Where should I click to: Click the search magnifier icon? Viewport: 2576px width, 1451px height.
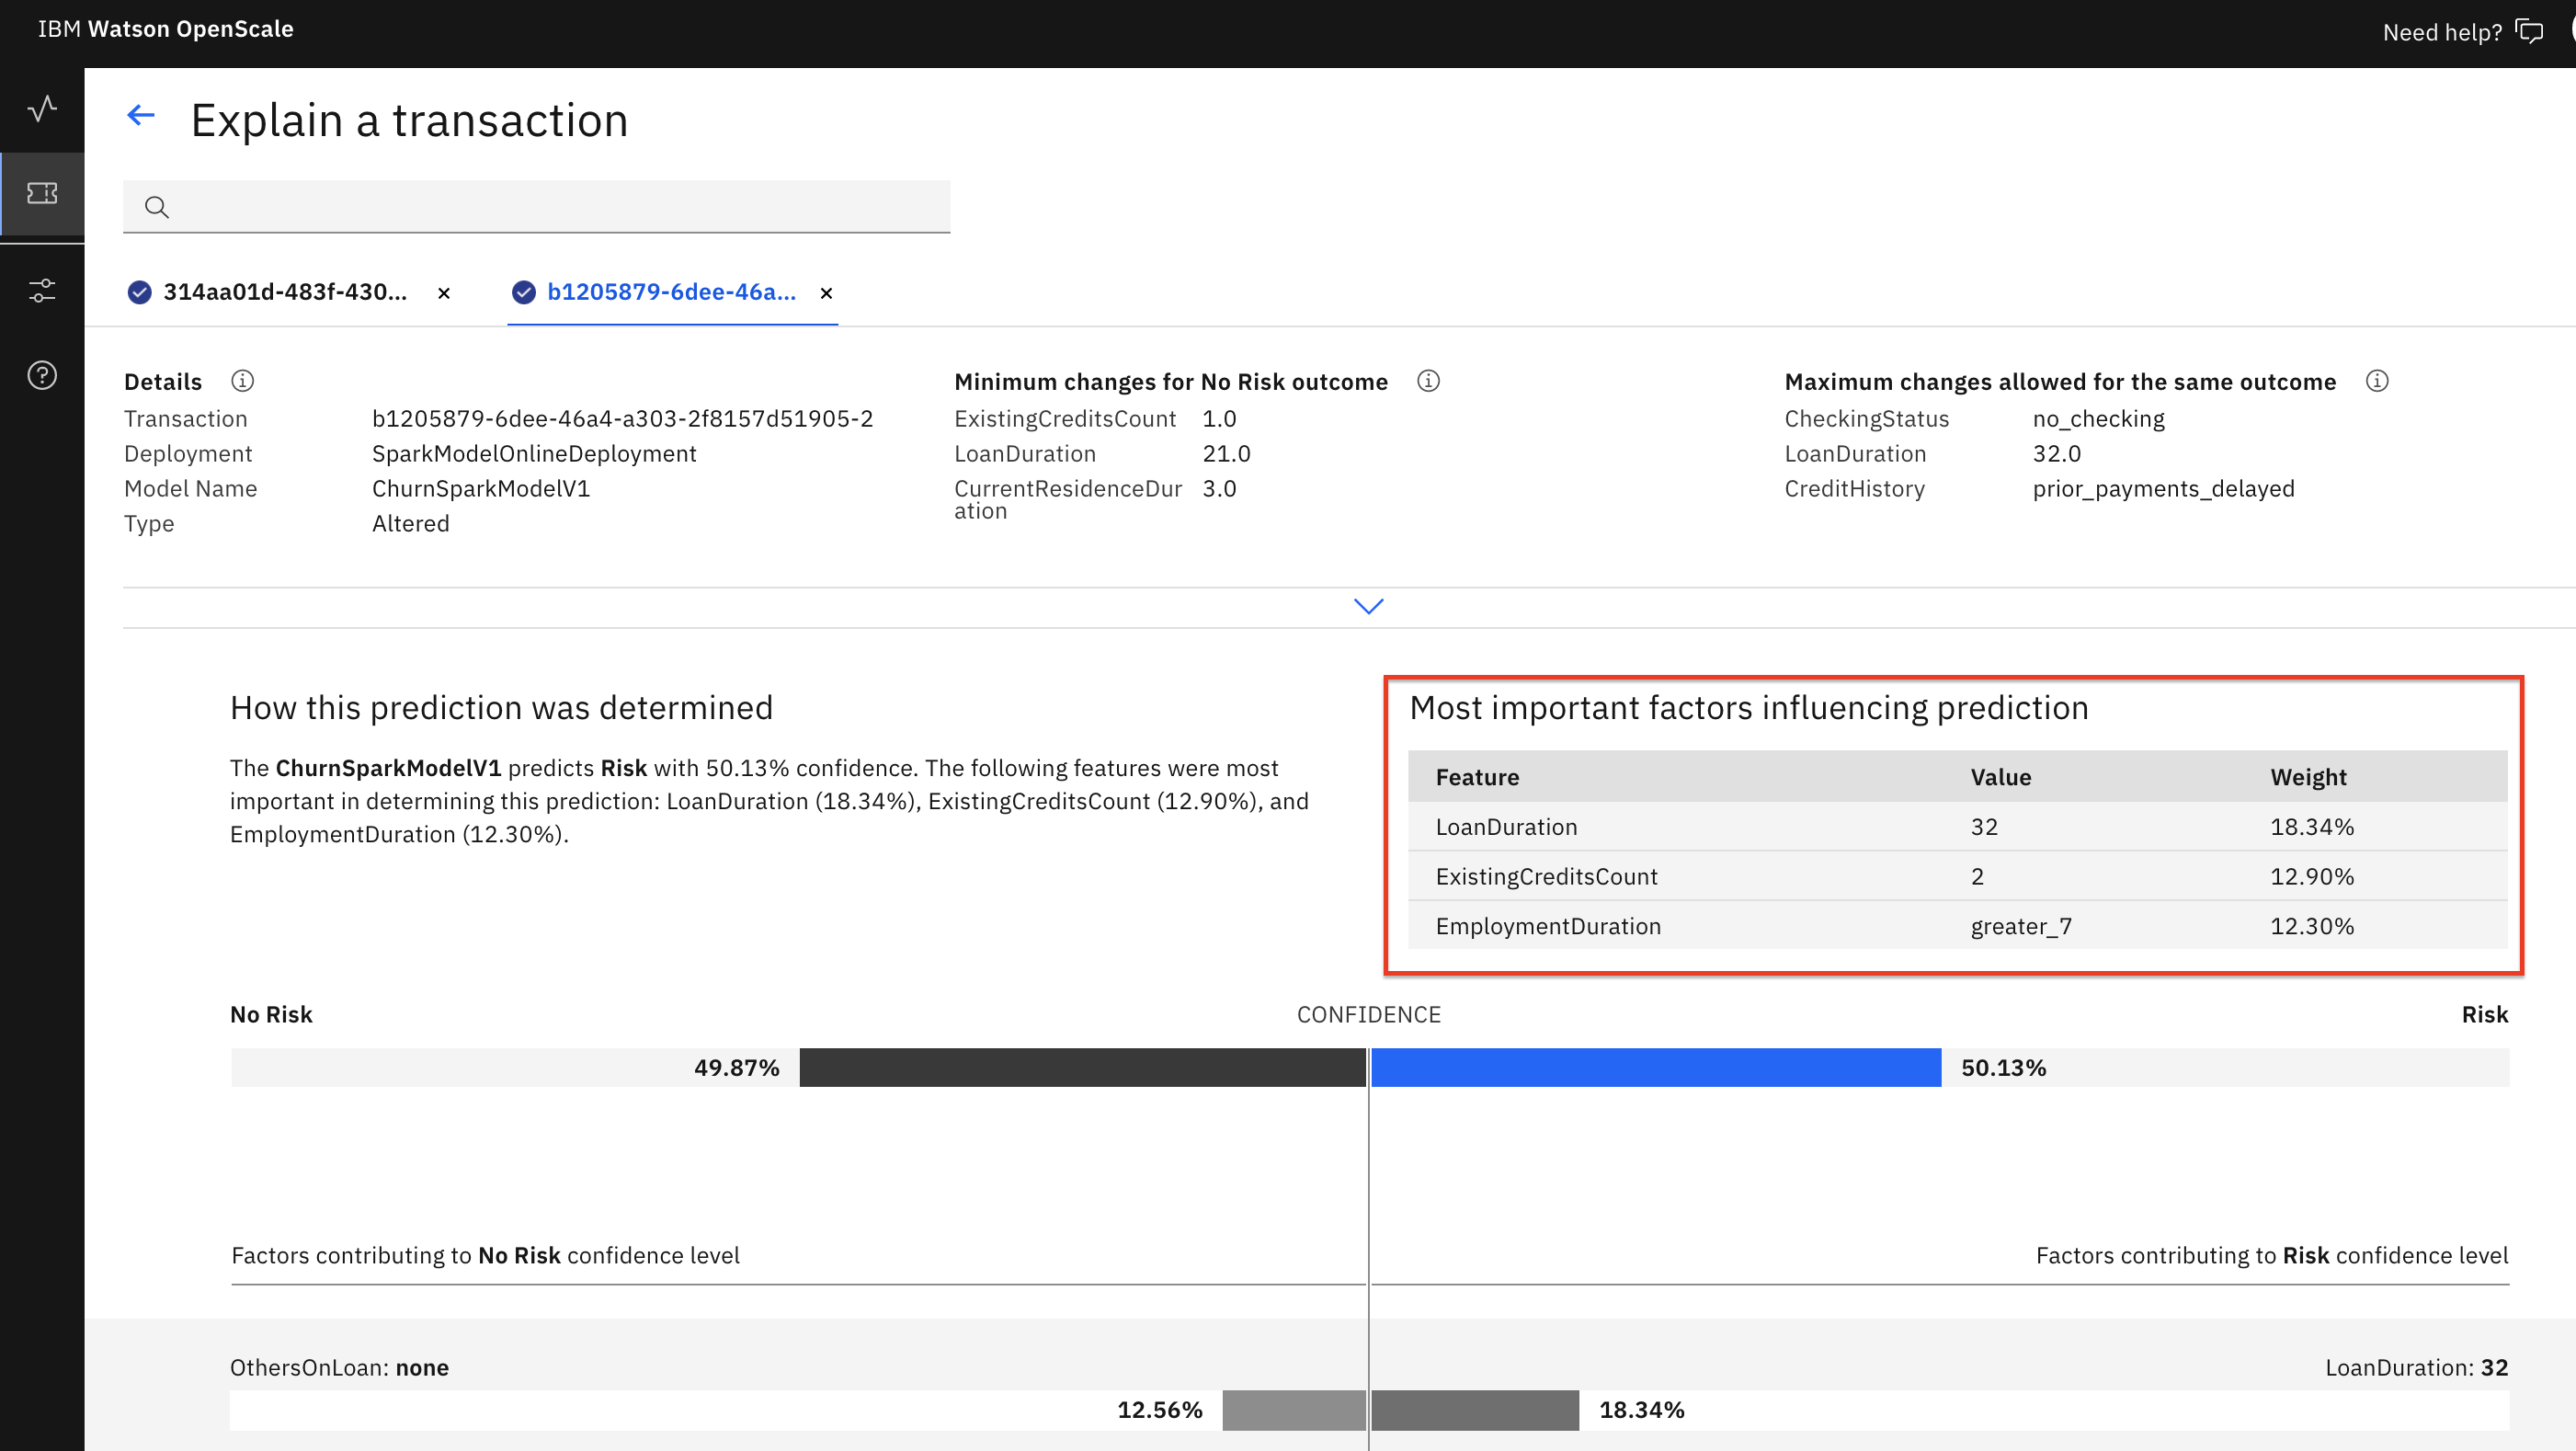point(156,207)
